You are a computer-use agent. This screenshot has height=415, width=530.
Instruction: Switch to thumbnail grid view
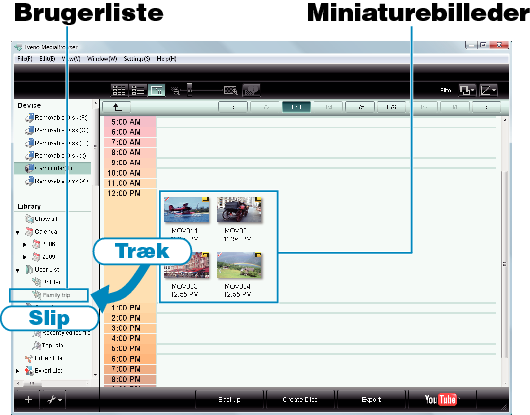coord(119,90)
